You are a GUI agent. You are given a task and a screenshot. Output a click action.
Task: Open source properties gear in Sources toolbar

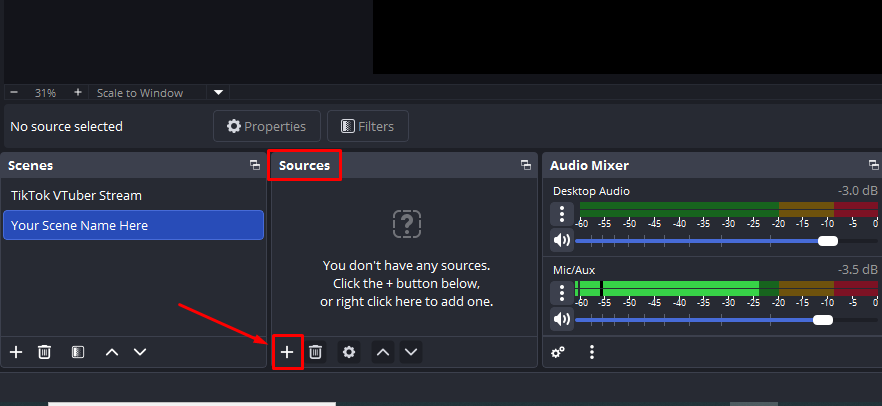(349, 352)
